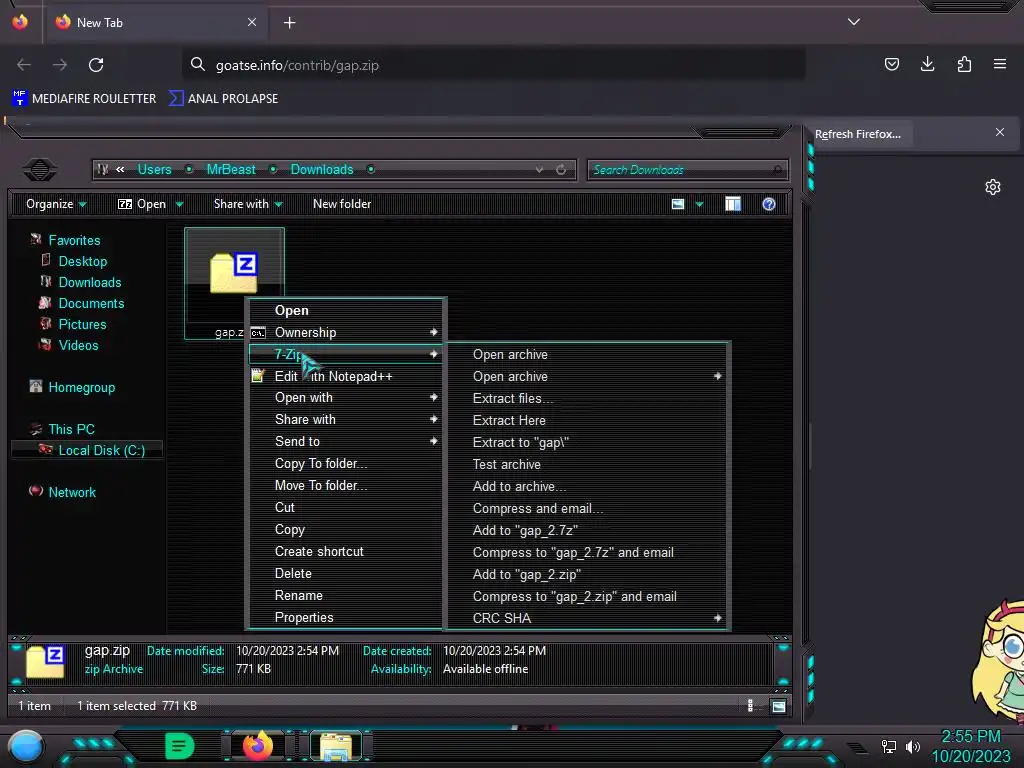1024x768 pixels.
Task: Choose Properties in context menu
Action: click(x=346, y=618)
